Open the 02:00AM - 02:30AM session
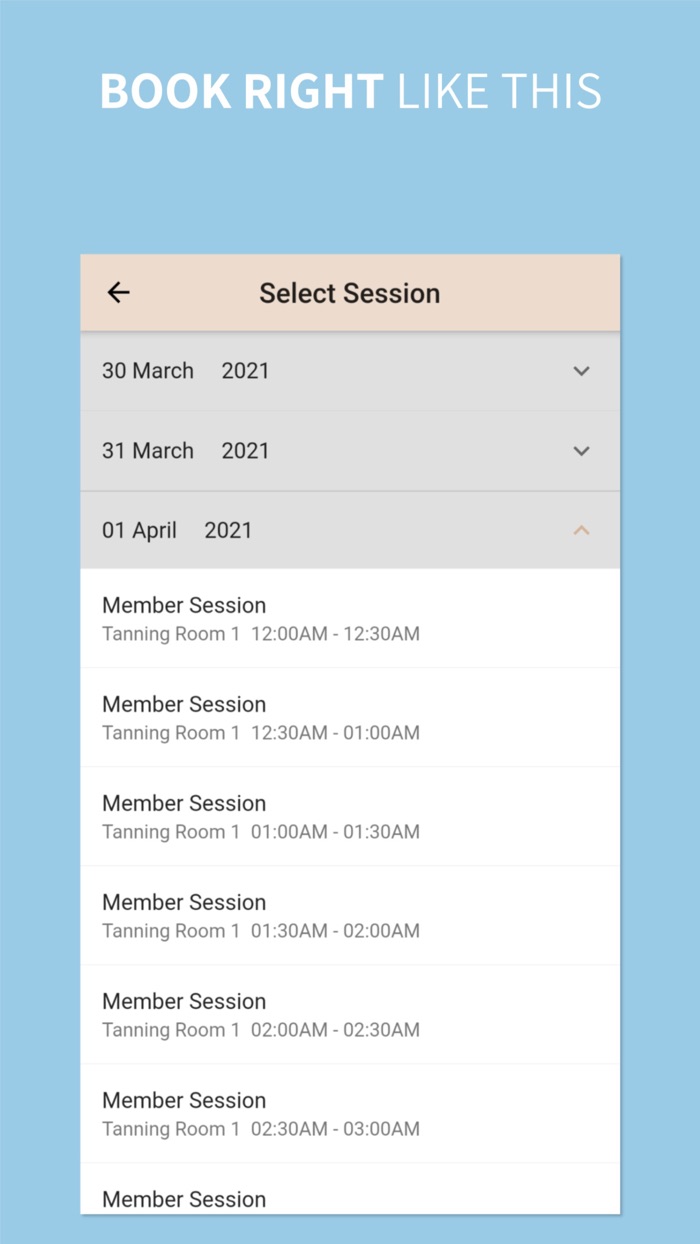The width and height of the screenshot is (700, 1244). 260,1014
